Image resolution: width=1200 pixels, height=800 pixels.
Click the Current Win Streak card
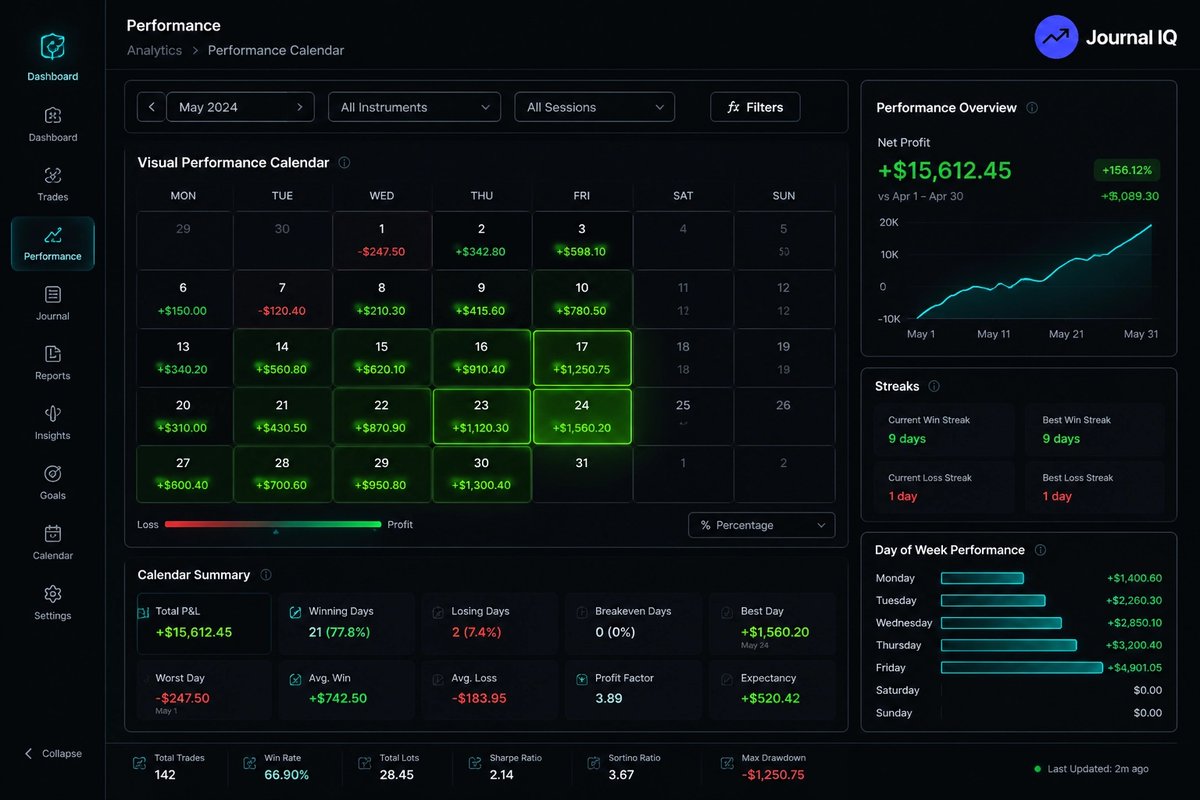[x=945, y=429]
